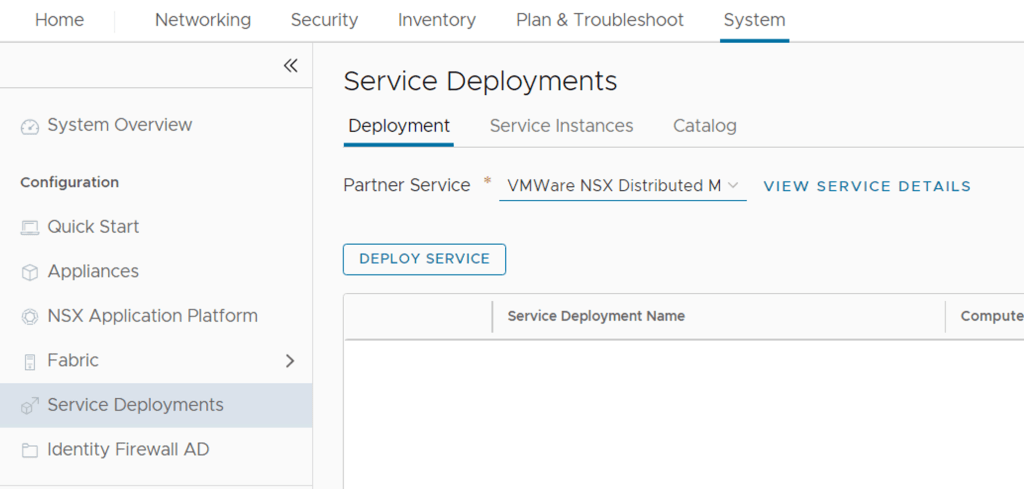The image size is (1024, 489).
Task: Open the Networking menu
Action: click(203, 20)
